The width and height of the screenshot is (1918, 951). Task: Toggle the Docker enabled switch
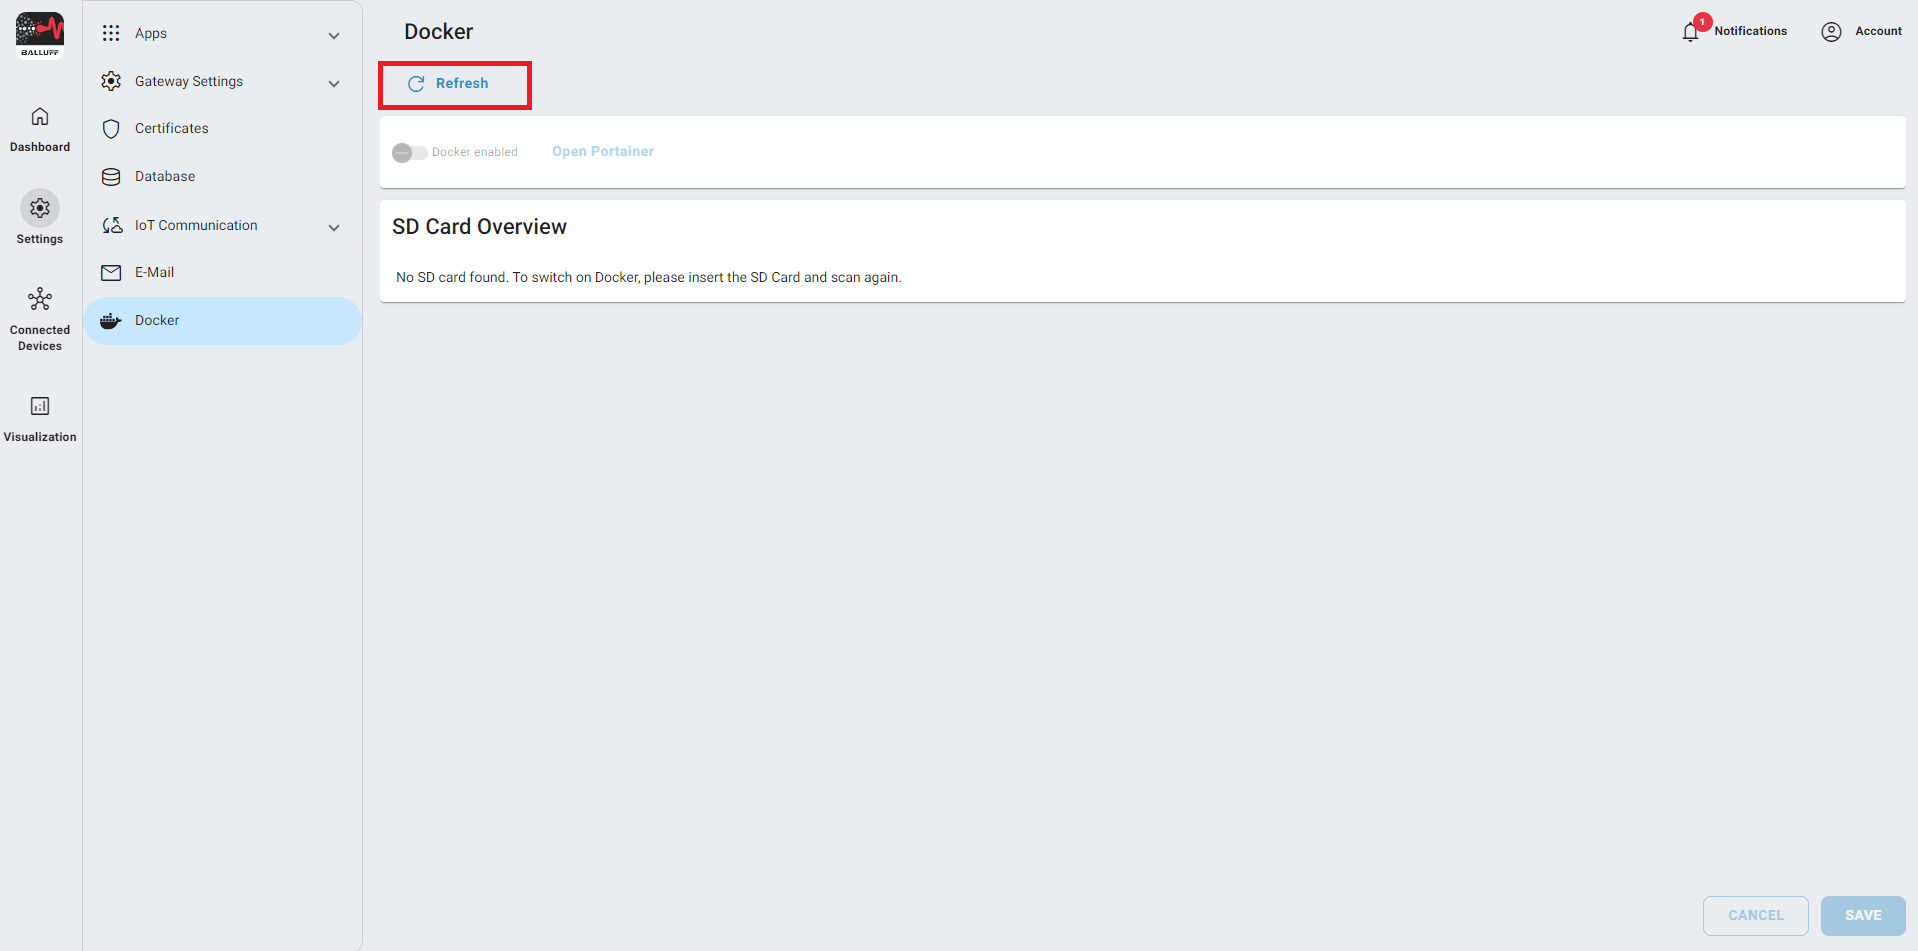[409, 152]
